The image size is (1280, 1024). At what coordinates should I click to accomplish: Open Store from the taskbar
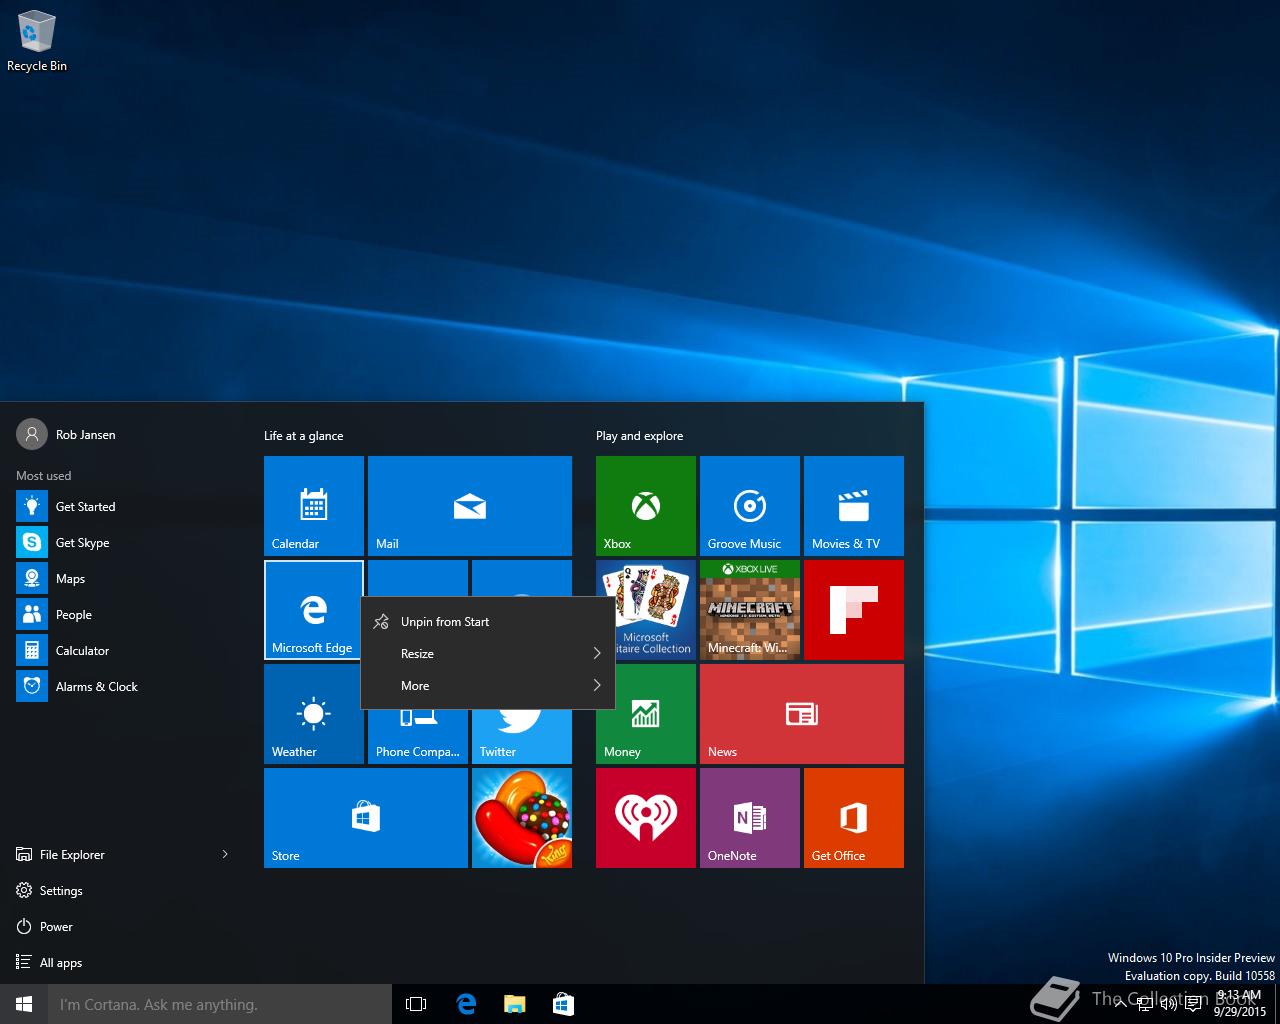coord(563,1004)
